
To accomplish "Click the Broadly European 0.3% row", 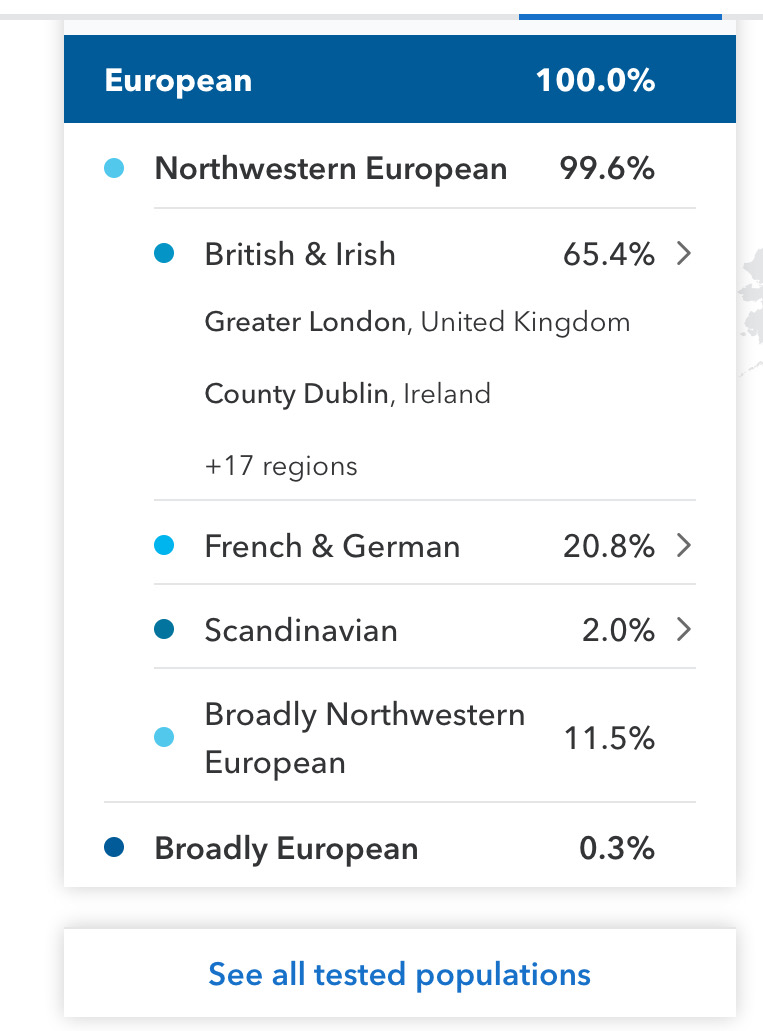I will tap(399, 848).
